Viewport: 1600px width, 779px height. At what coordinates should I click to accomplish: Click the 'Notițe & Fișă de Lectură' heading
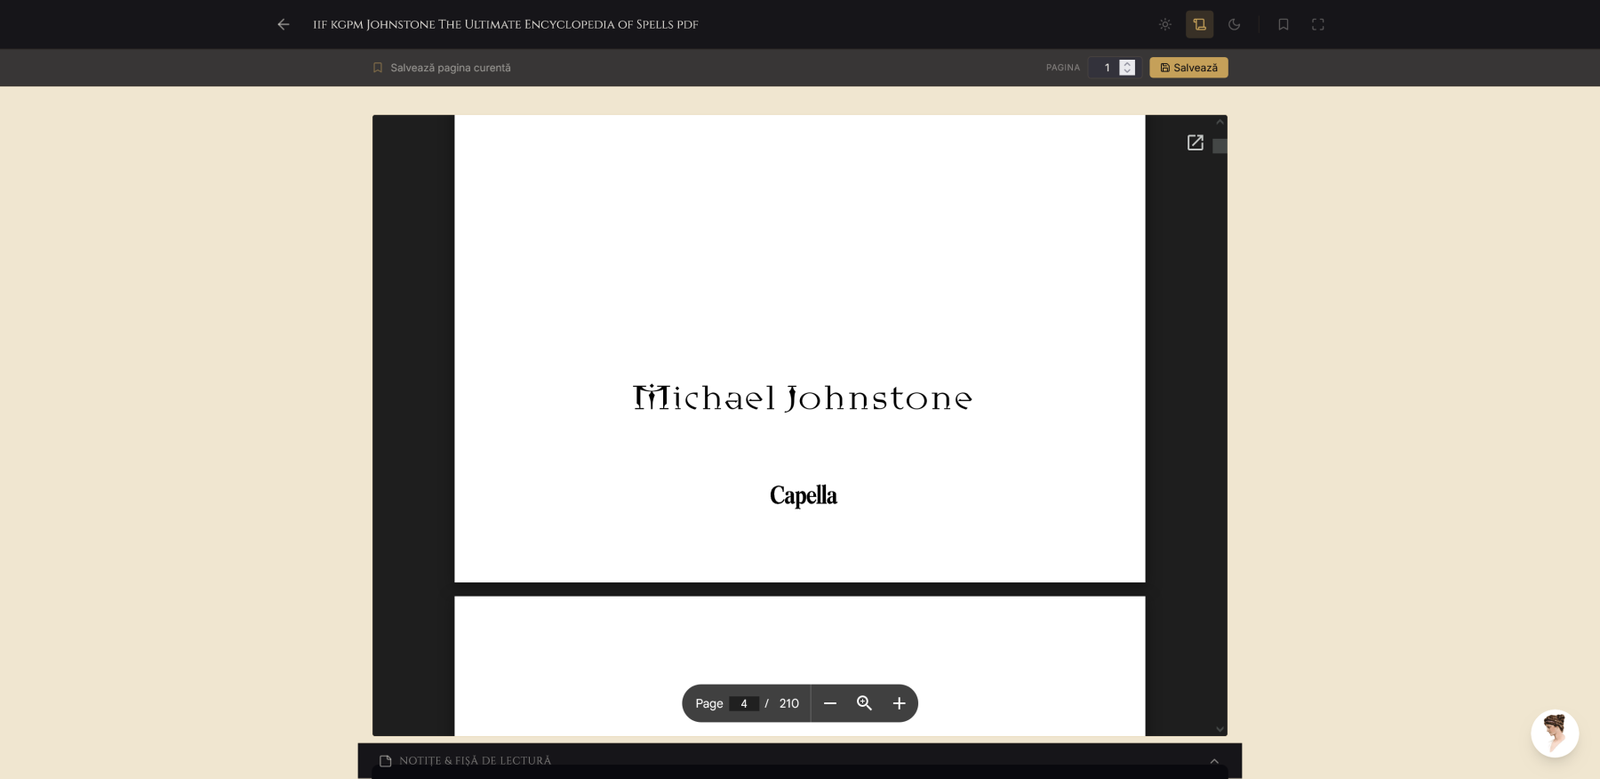pos(475,761)
